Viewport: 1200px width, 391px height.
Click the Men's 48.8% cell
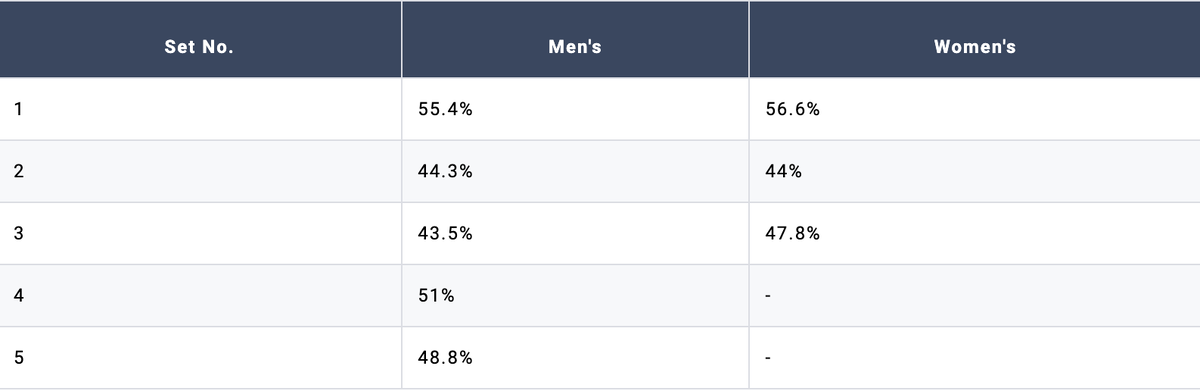[x=575, y=357]
